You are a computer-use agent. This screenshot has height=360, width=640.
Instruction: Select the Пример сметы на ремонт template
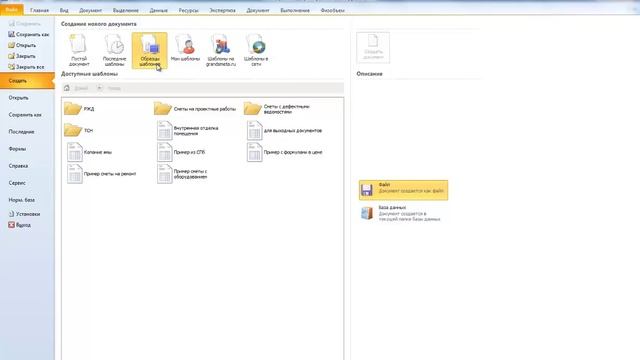tap(102, 173)
